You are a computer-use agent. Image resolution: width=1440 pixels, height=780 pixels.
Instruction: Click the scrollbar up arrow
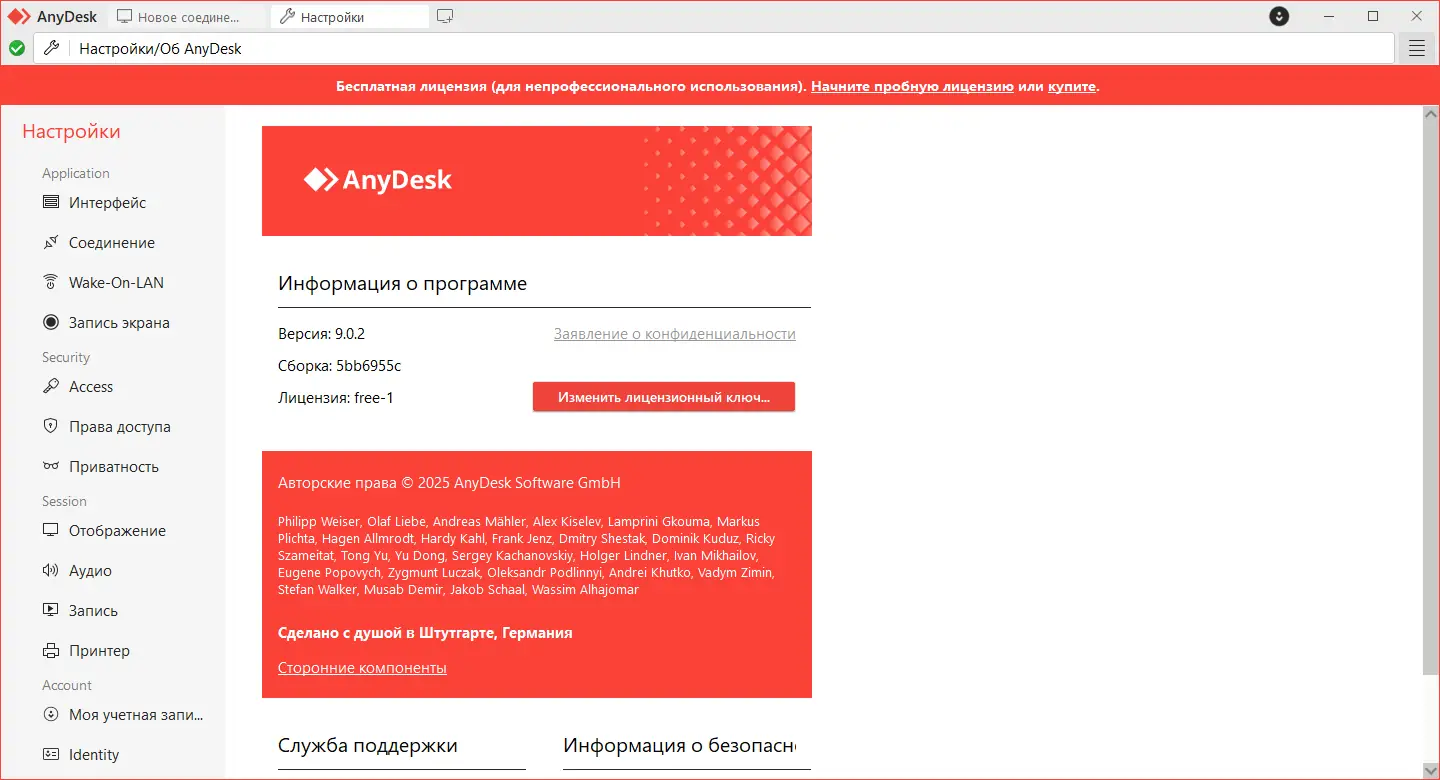pos(1431,112)
